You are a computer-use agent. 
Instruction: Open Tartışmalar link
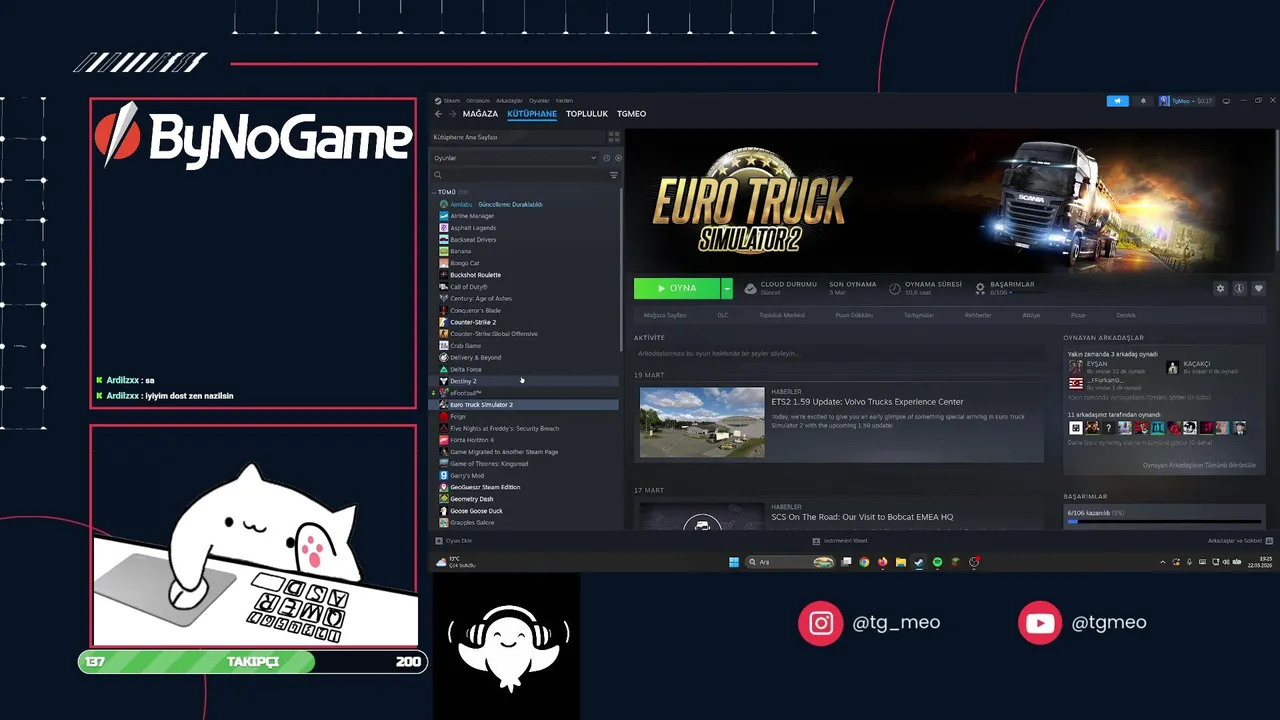click(x=919, y=315)
